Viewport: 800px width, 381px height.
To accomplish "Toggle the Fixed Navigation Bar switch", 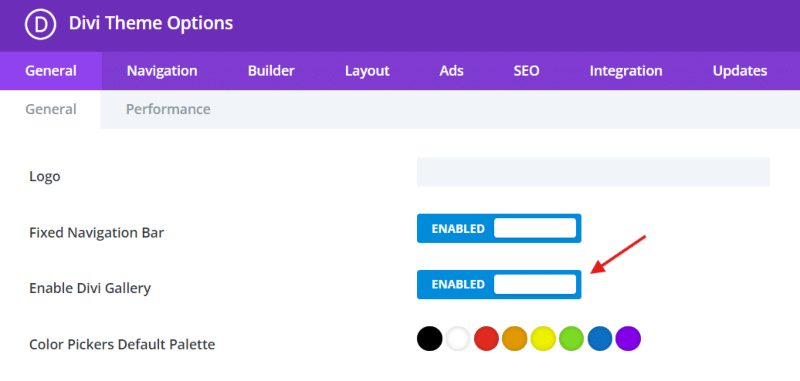I will tap(499, 228).
